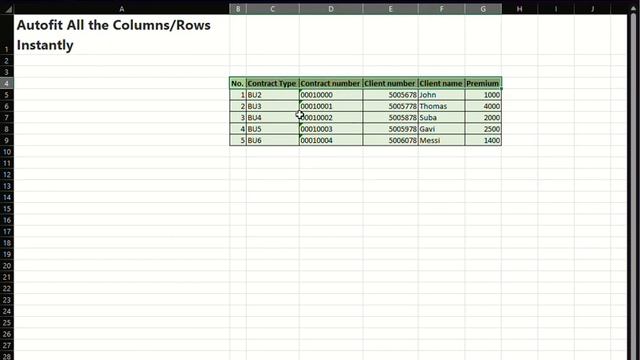Click the 'Client number' header cell
The width and height of the screenshot is (640, 360).
point(391,83)
